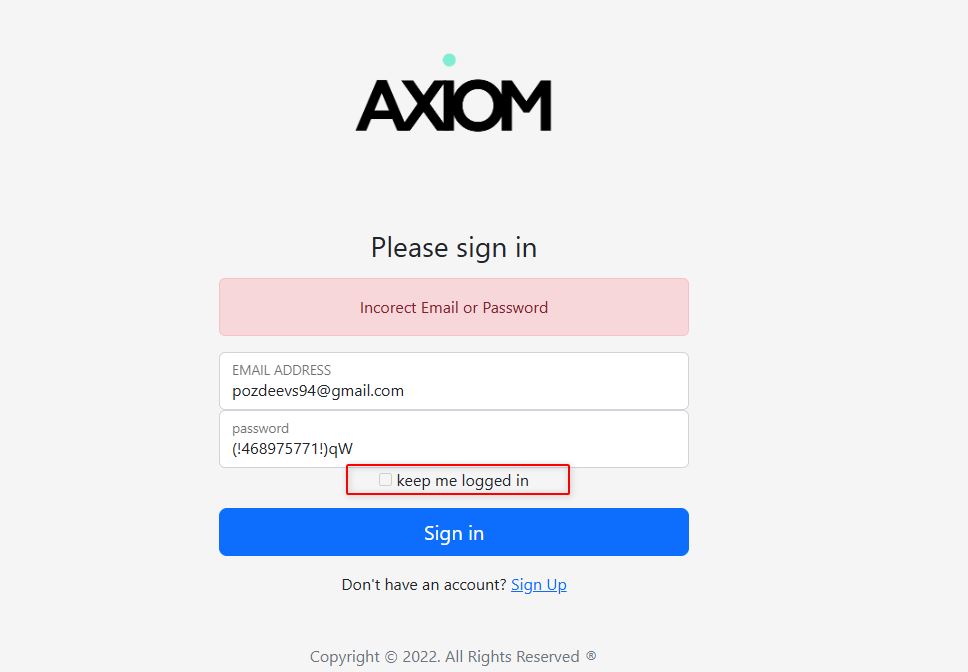The image size is (968, 672).
Task: Click the small password field label
Action: (260, 428)
